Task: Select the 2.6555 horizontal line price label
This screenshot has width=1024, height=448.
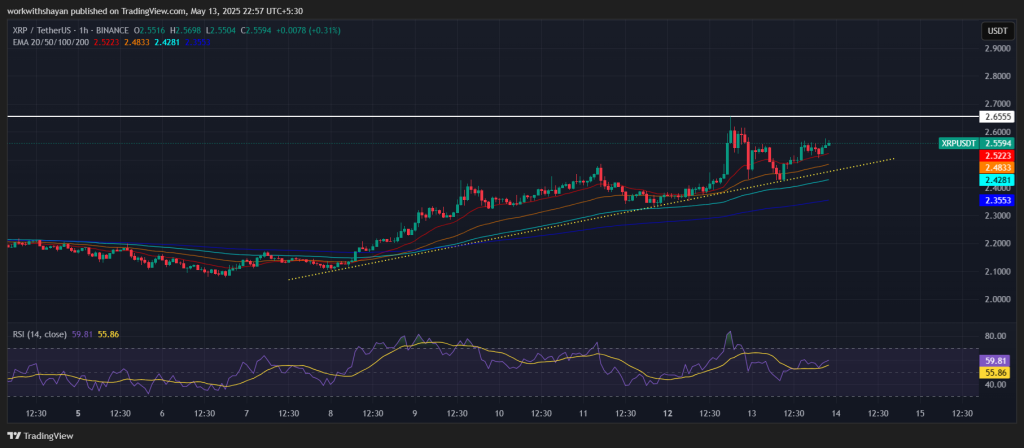Action: click(997, 117)
